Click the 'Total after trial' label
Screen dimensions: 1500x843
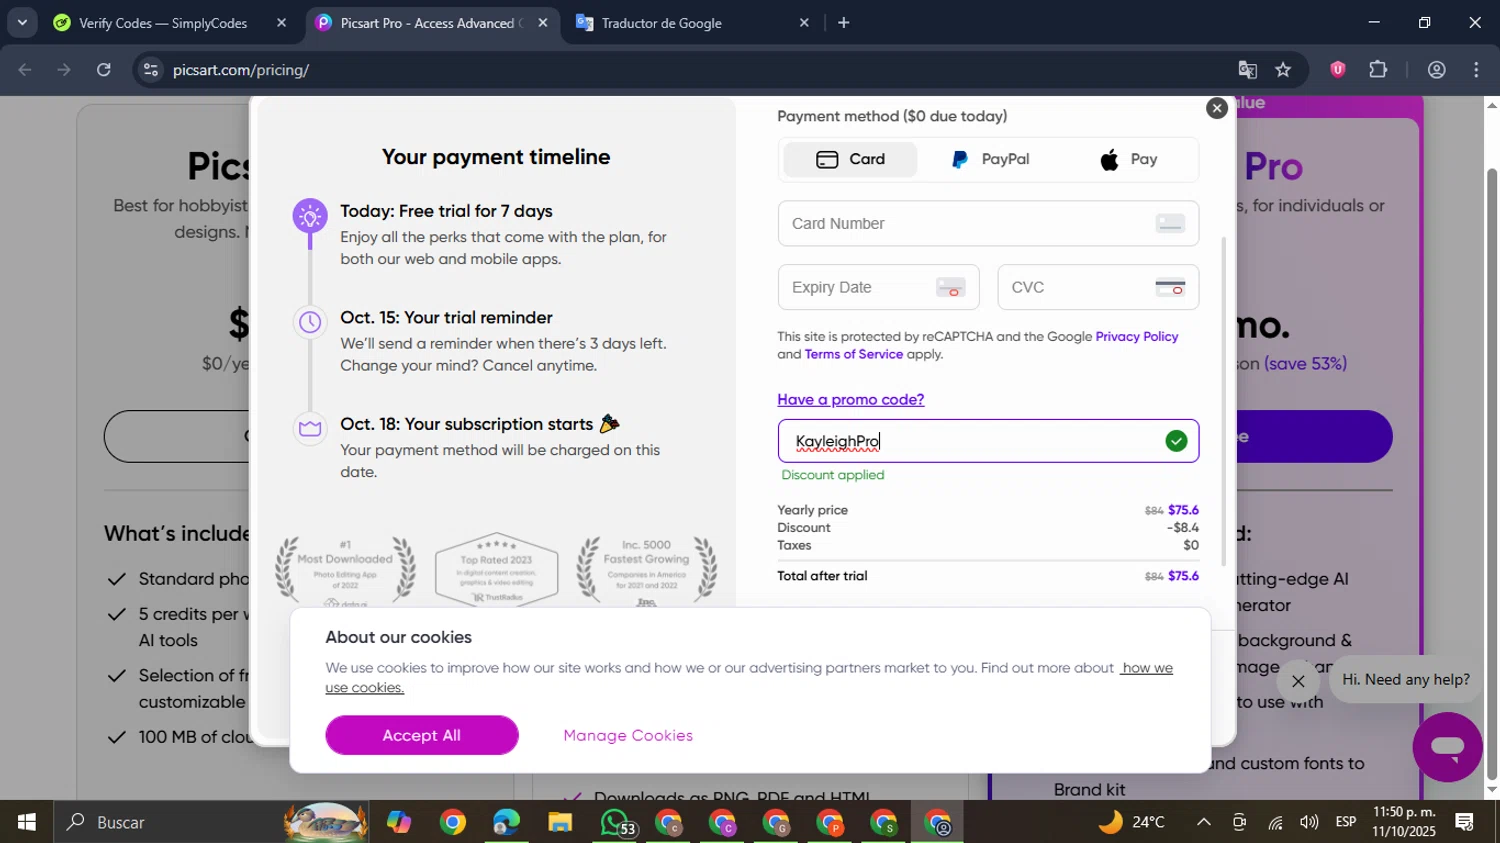822,576
